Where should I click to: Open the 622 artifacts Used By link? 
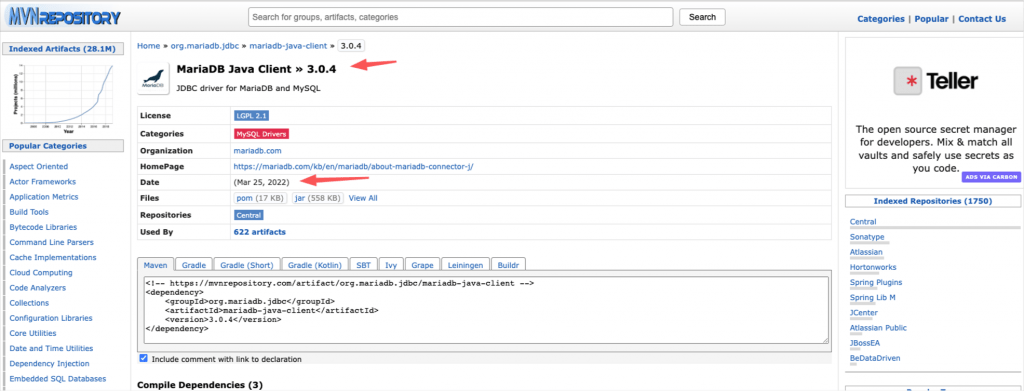coord(259,232)
